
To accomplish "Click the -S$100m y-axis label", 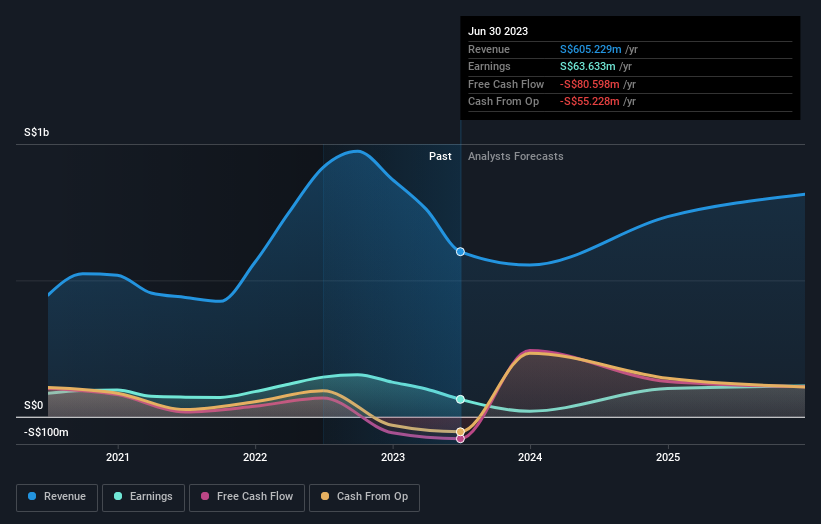I will pos(46,432).
